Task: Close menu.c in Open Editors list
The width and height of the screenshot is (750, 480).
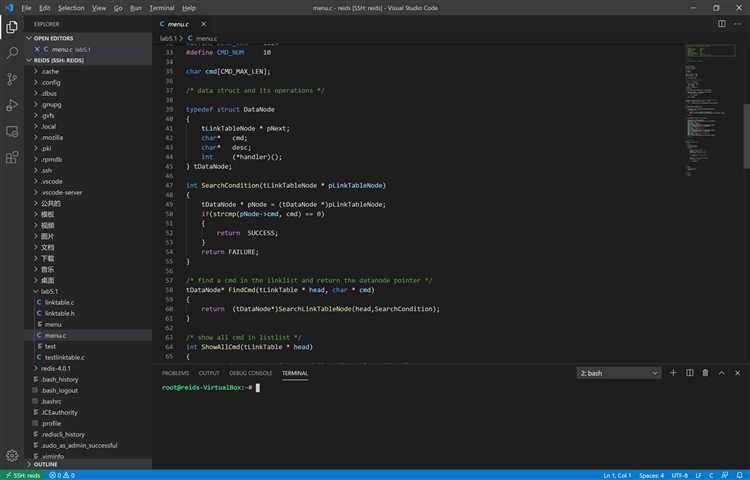Action: pos(37,49)
